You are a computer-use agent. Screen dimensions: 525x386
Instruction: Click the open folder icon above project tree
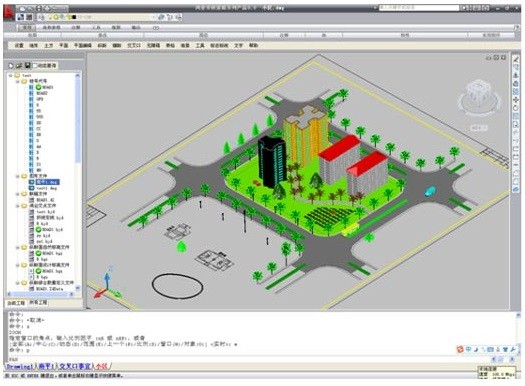pyautogui.click(x=19, y=65)
